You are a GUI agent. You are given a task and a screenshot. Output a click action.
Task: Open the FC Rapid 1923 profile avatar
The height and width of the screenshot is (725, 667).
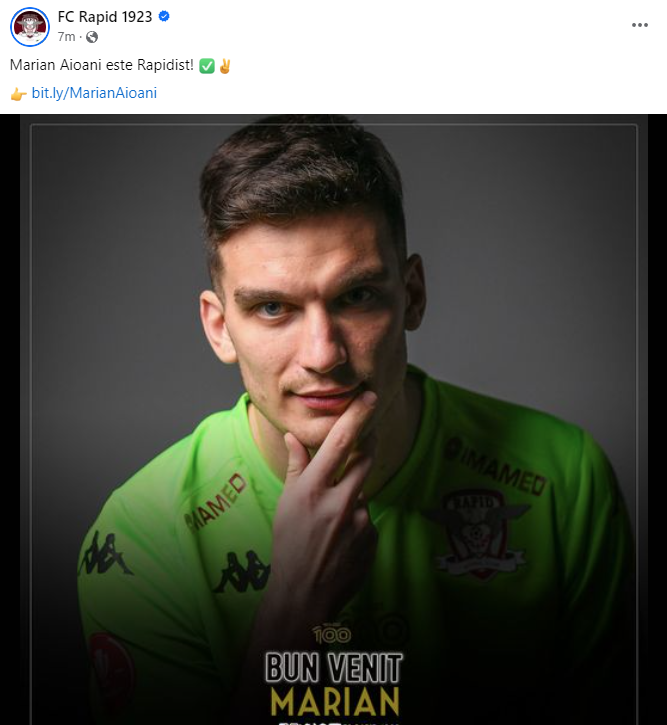tap(30, 27)
